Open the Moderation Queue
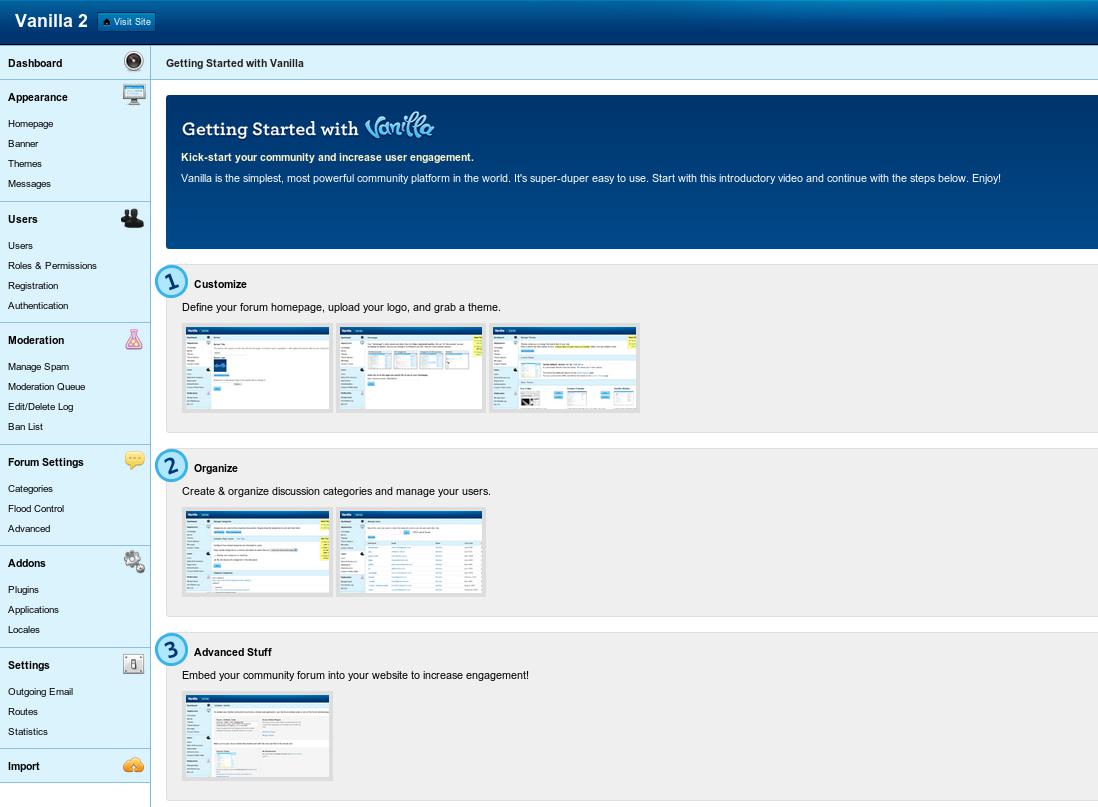This screenshot has height=807, width=1098. 46,387
